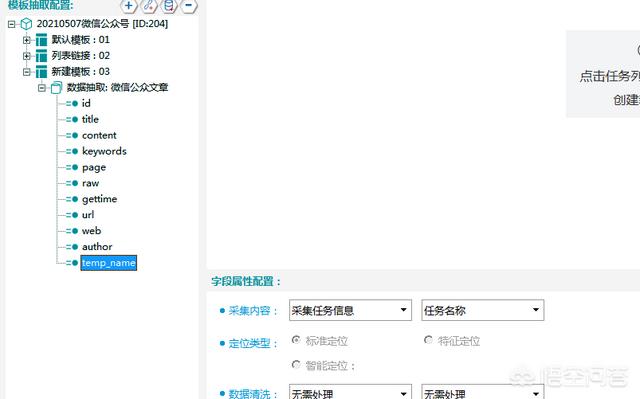
Task: Select the keywords field in tree
Action: pos(104,151)
